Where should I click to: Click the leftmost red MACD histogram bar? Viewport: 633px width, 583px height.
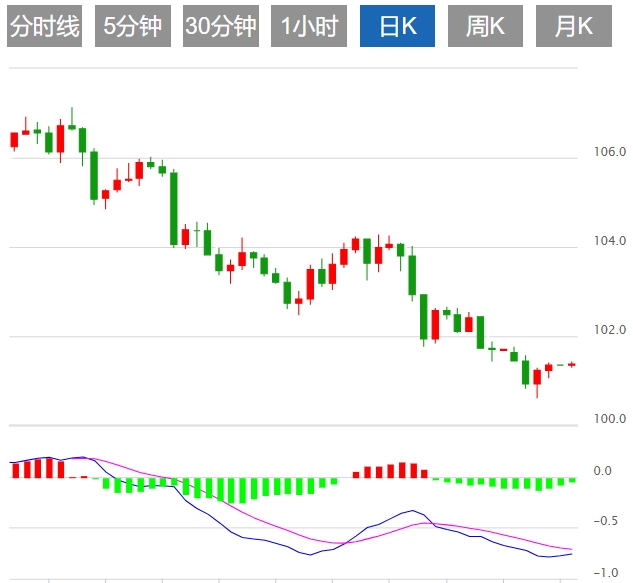click(14, 470)
